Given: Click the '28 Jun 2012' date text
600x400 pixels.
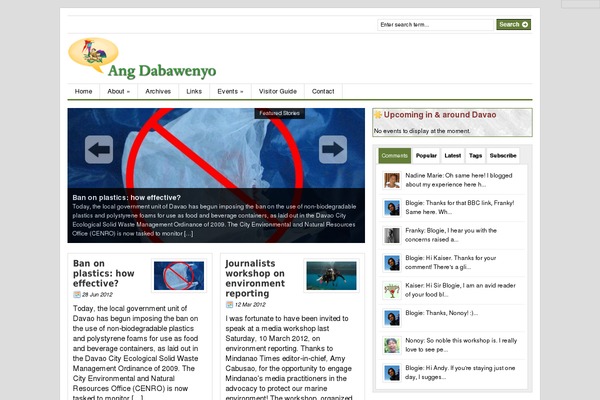Looking at the screenshot, I should click(x=97, y=295).
